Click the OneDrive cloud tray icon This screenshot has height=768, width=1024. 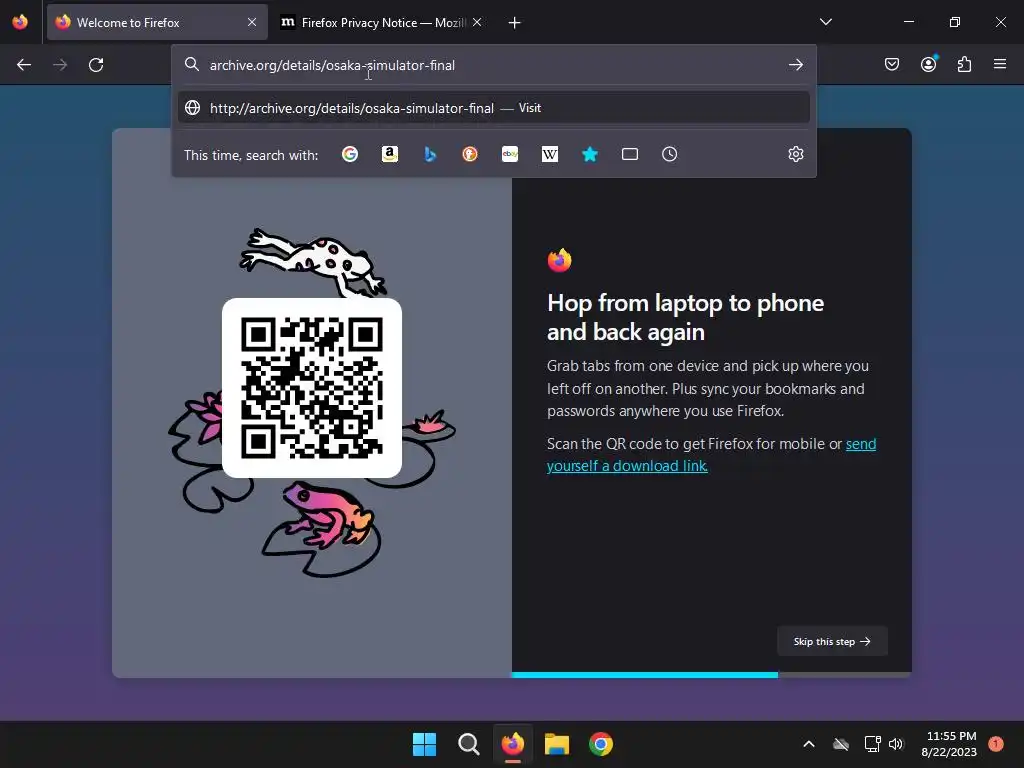(841, 744)
